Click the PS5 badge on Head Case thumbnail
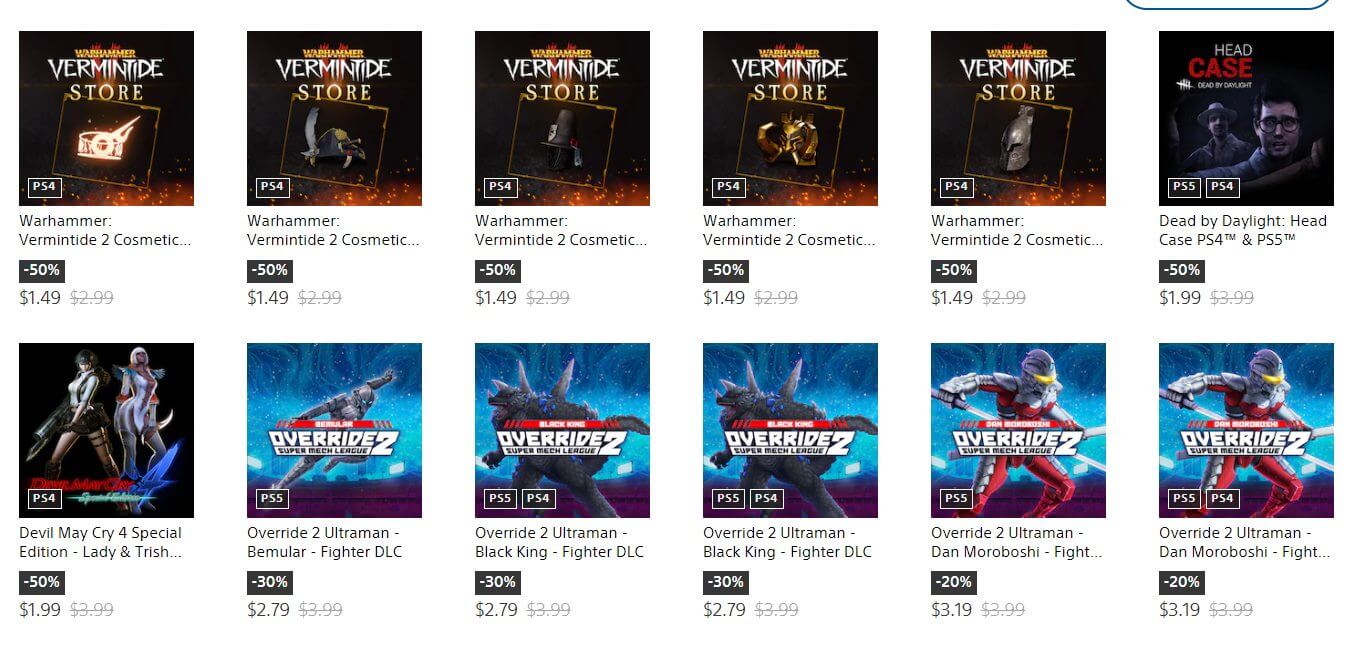Image resolution: width=1347 pixels, height=645 pixels. click(x=1184, y=186)
